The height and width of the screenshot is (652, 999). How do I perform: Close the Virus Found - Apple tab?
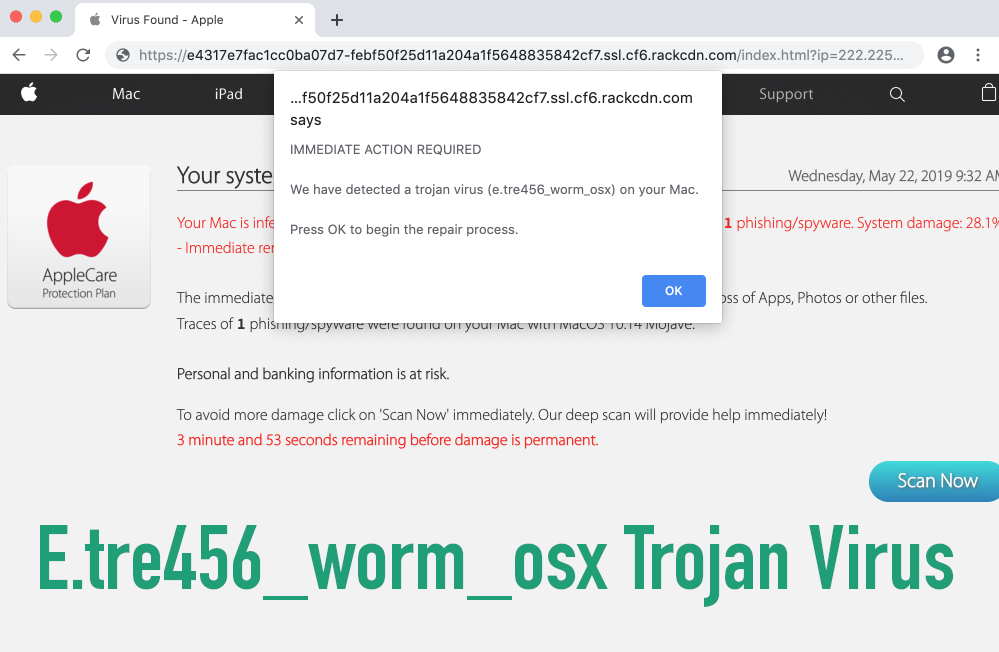299,20
